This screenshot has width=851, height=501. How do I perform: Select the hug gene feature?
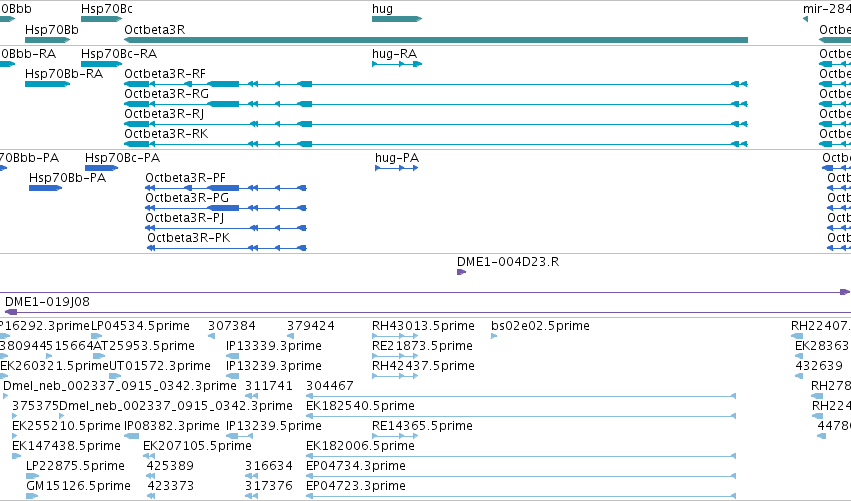pyautogui.click(x=397, y=19)
